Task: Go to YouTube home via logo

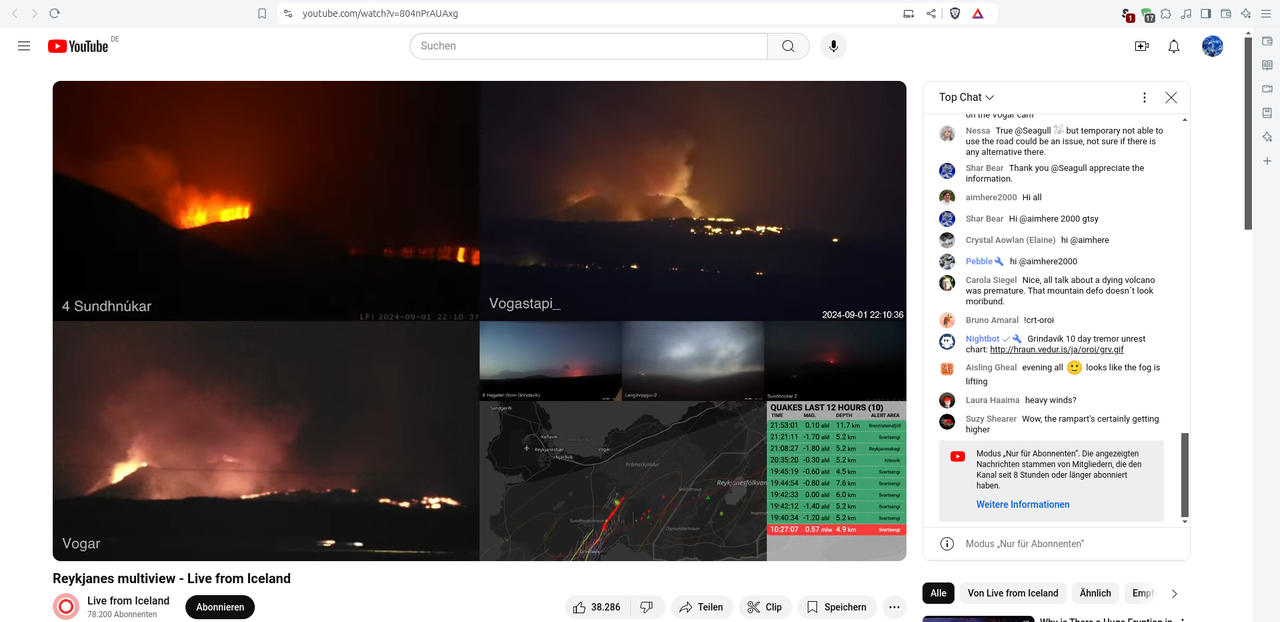Action: (x=78, y=46)
